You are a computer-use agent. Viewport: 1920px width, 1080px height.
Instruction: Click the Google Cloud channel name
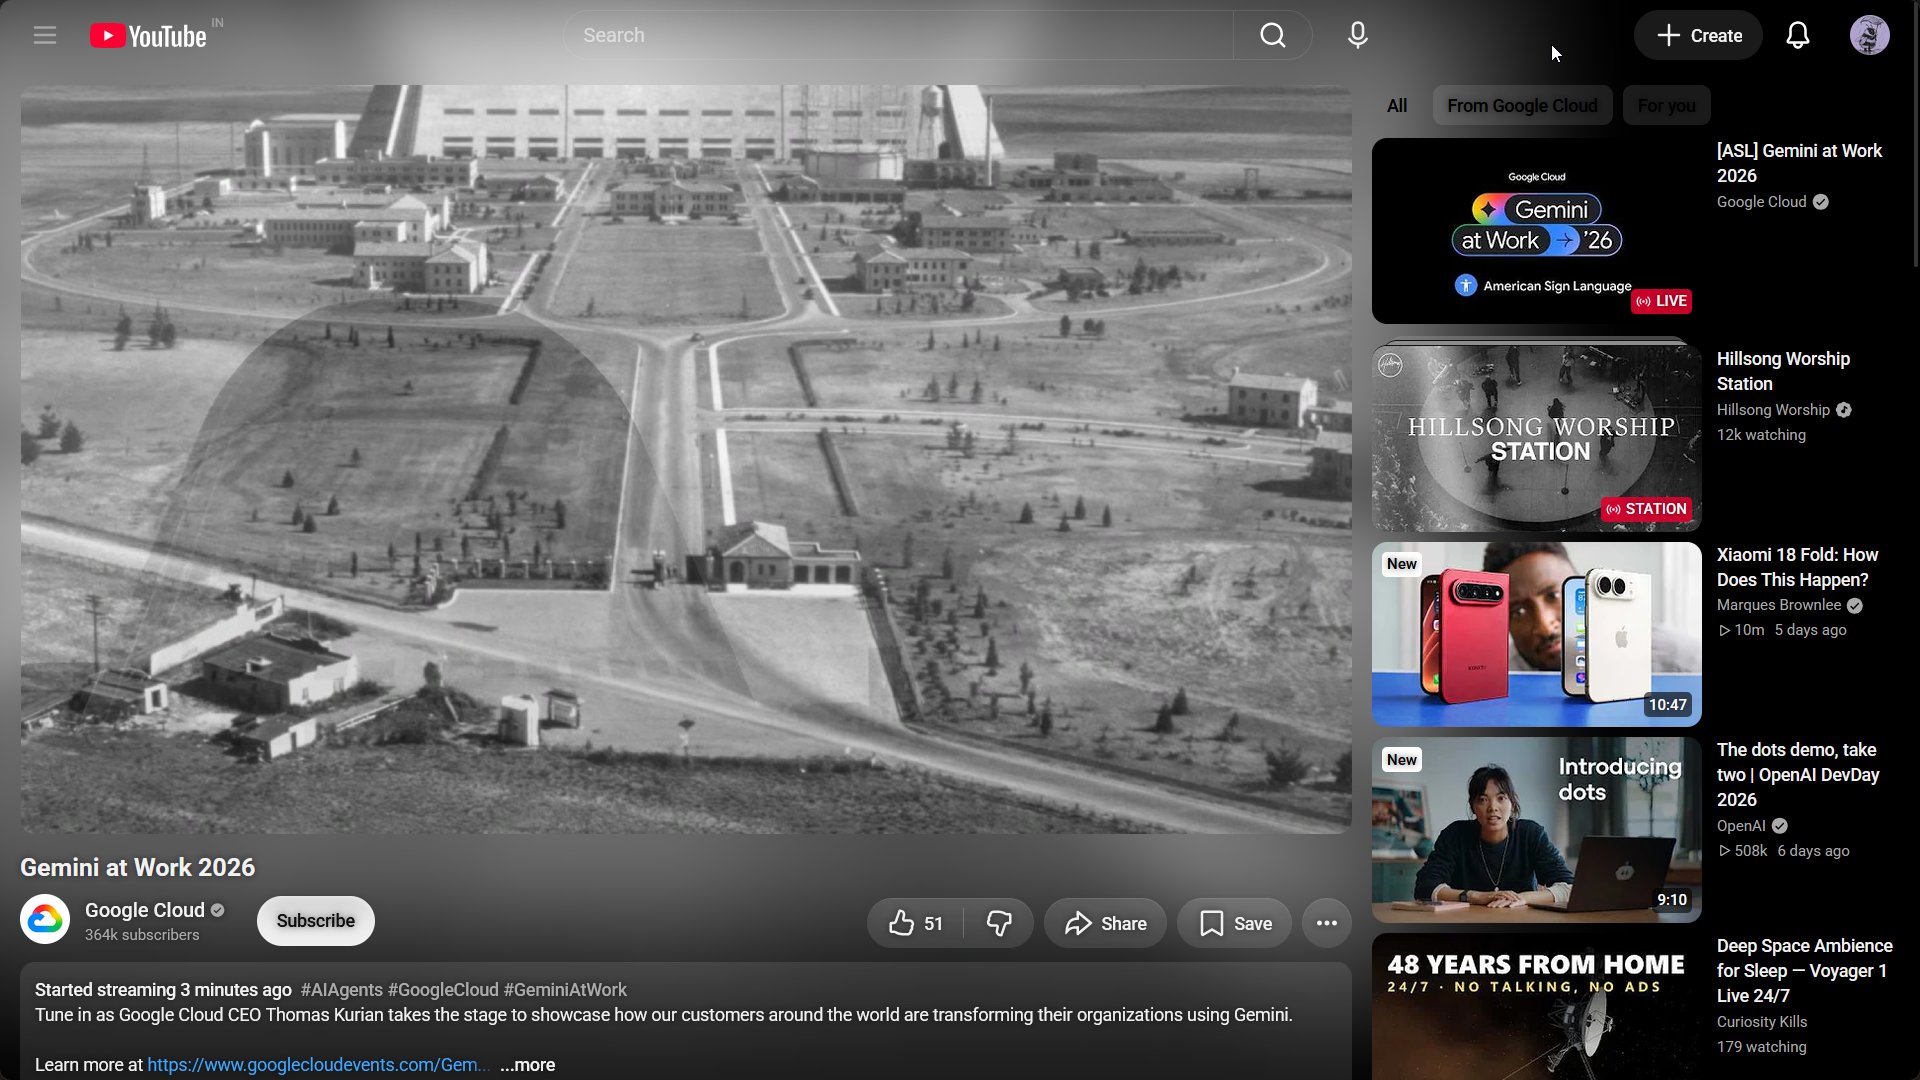click(145, 910)
